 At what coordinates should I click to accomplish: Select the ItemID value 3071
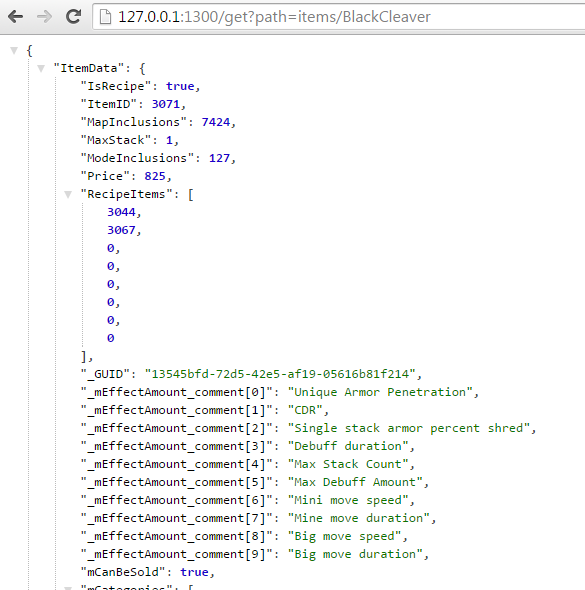coord(166,104)
